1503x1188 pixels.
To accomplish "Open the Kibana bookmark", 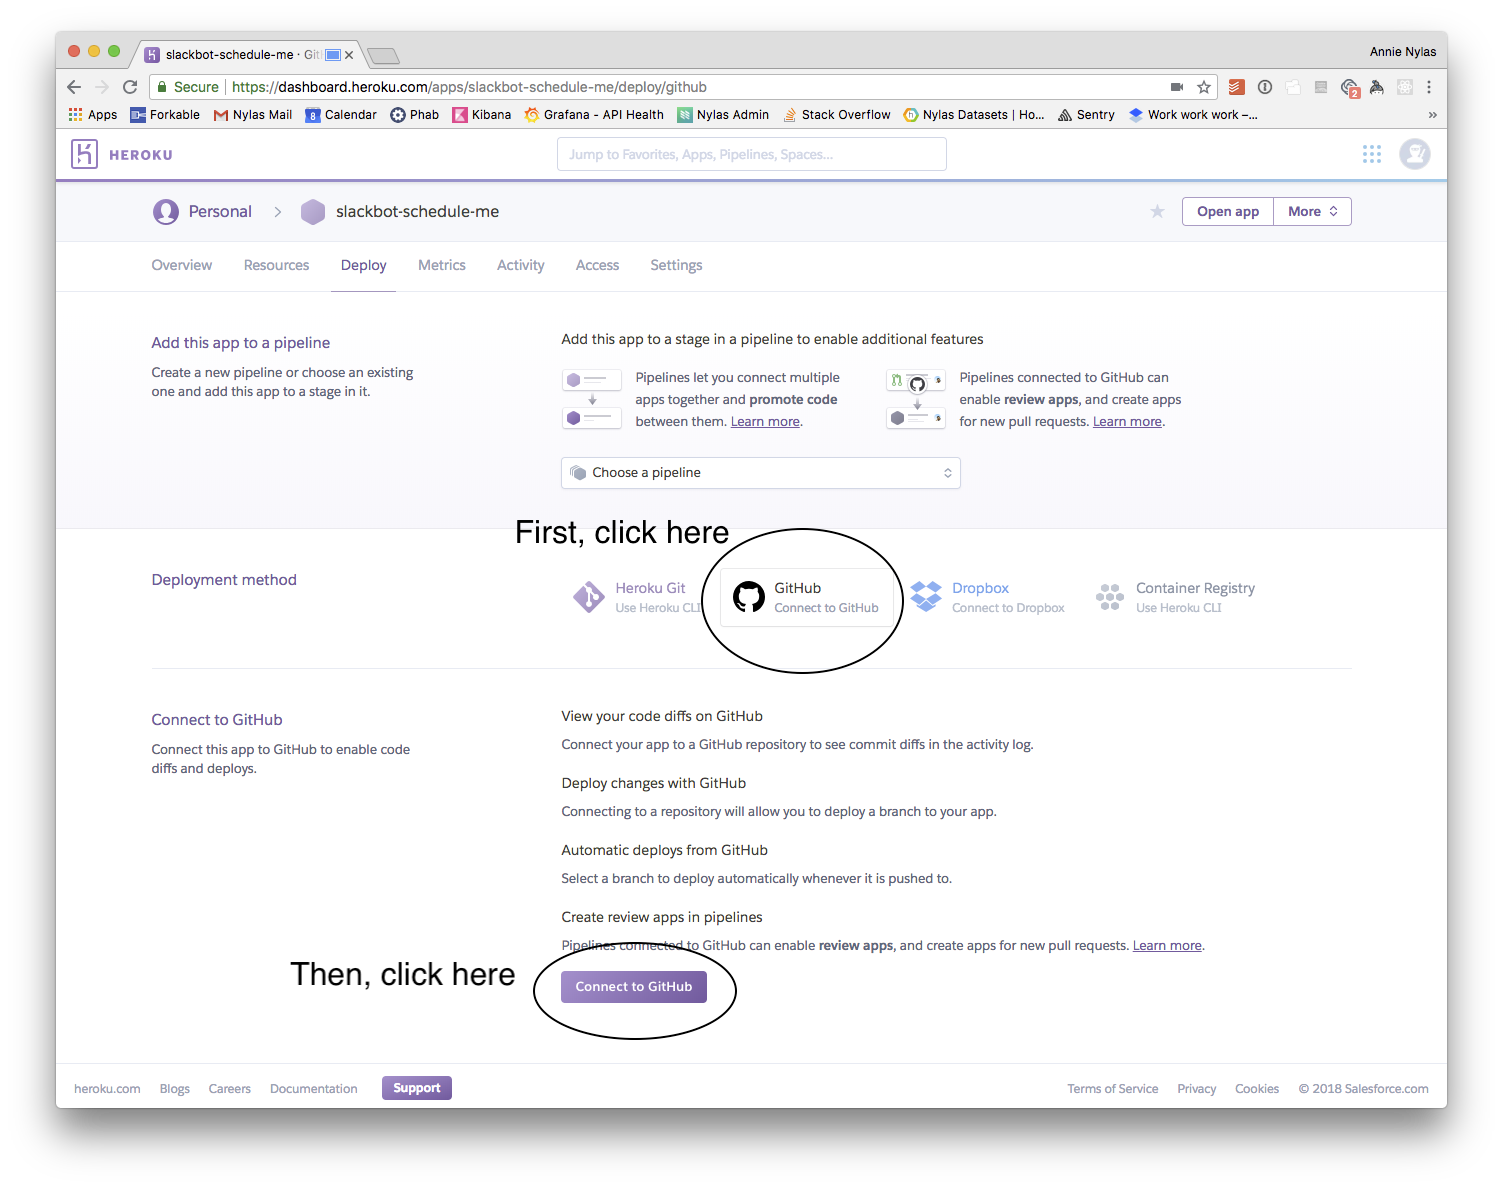I will tap(482, 115).
